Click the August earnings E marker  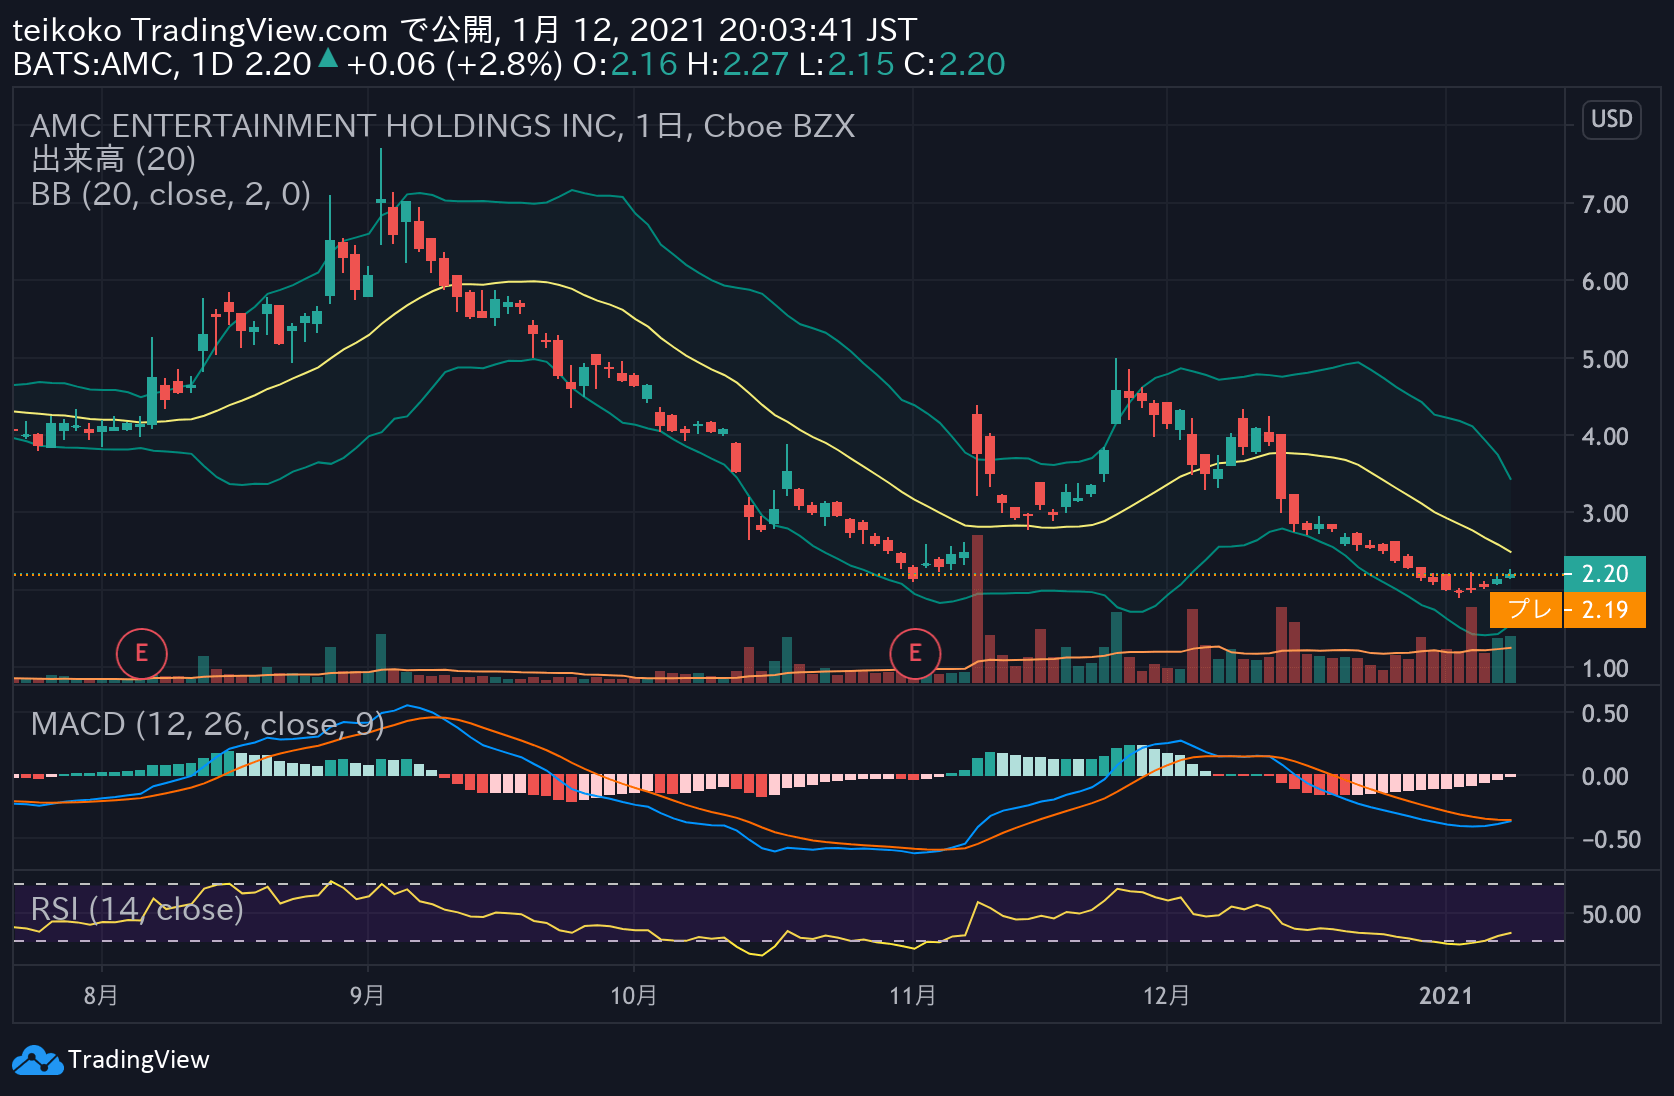[141, 653]
